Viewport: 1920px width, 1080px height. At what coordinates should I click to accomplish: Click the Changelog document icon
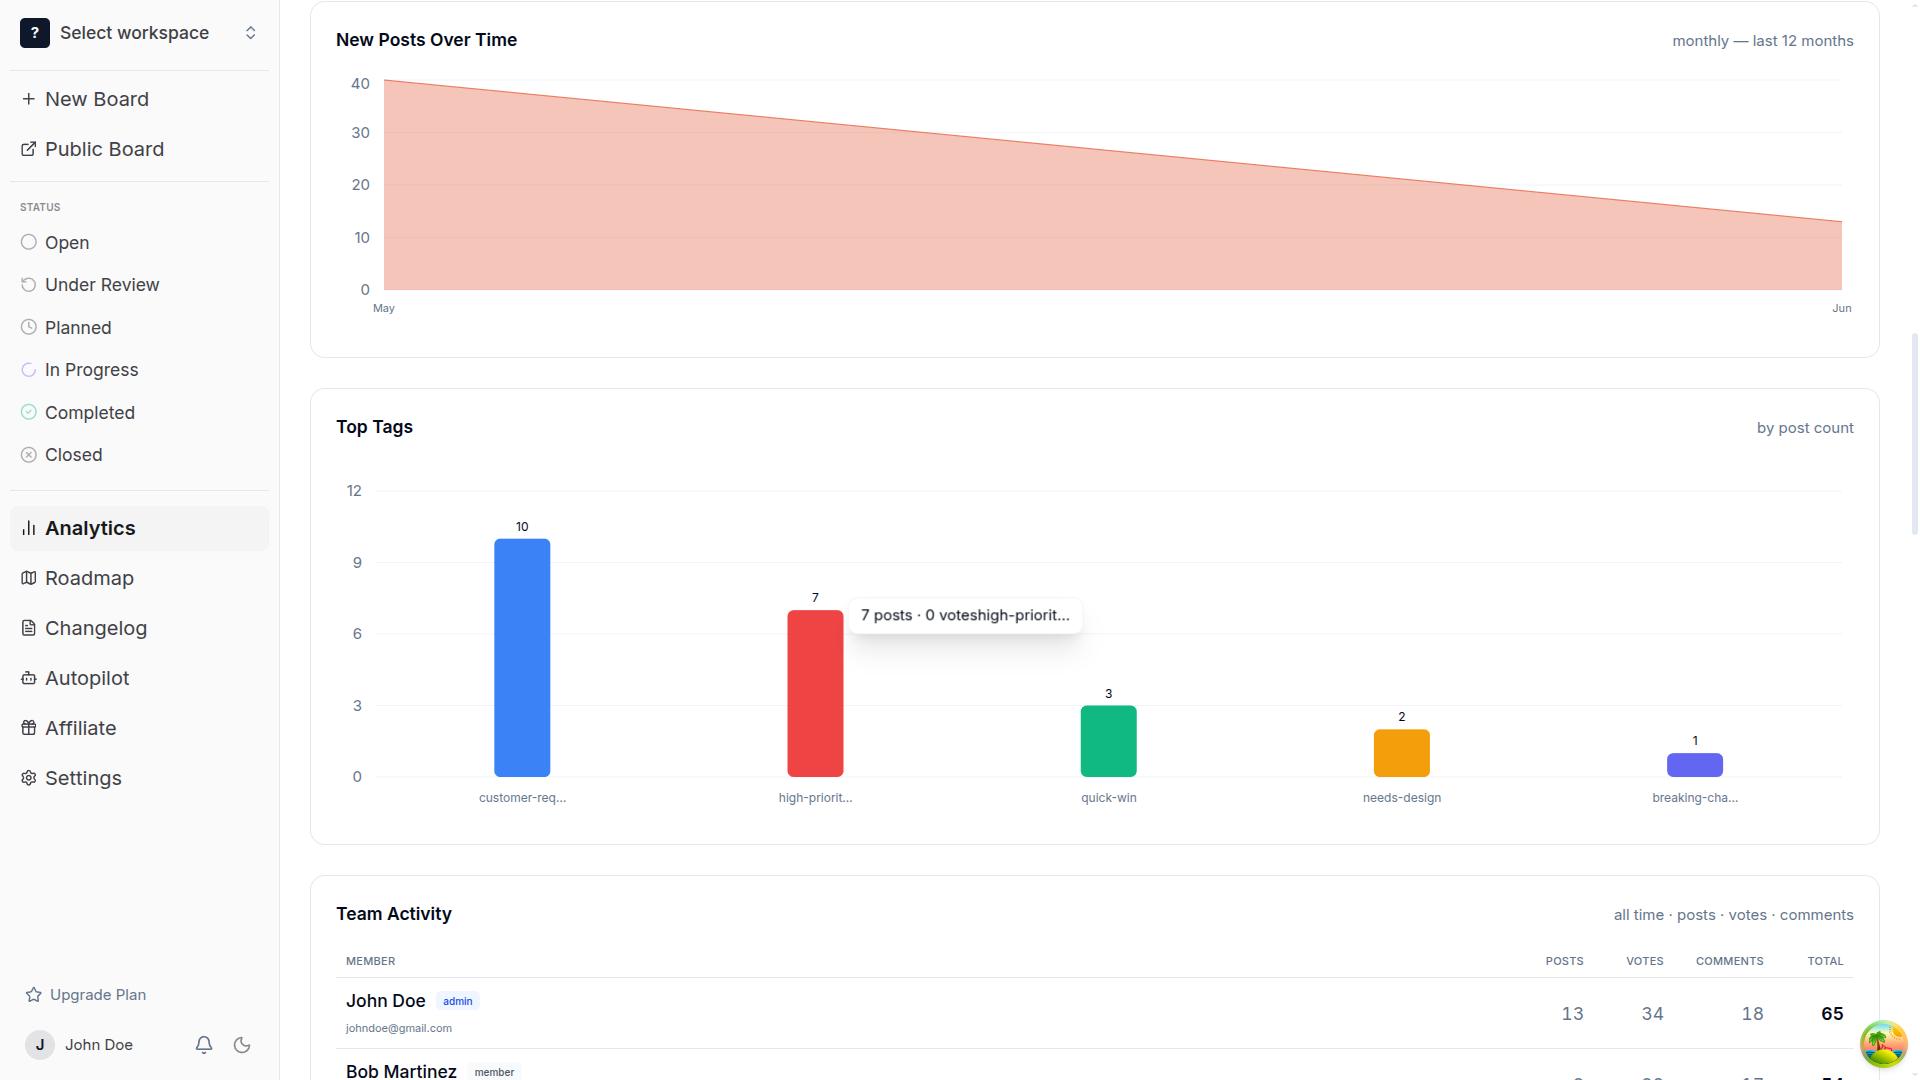click(x=29, y=628)
